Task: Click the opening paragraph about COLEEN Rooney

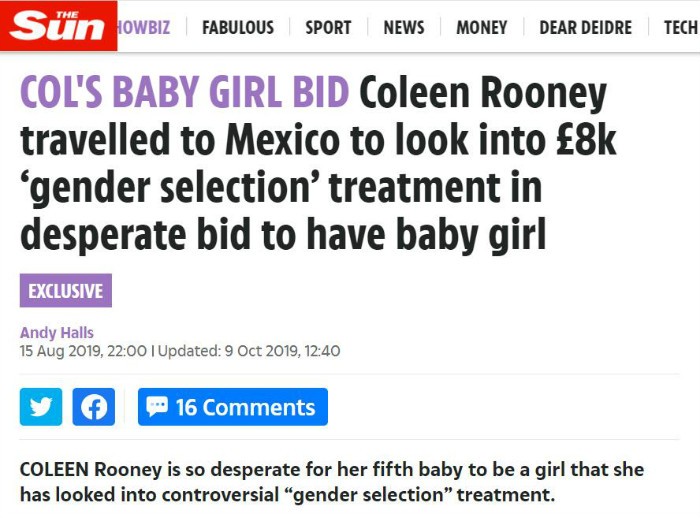Action: click(332, 482)
